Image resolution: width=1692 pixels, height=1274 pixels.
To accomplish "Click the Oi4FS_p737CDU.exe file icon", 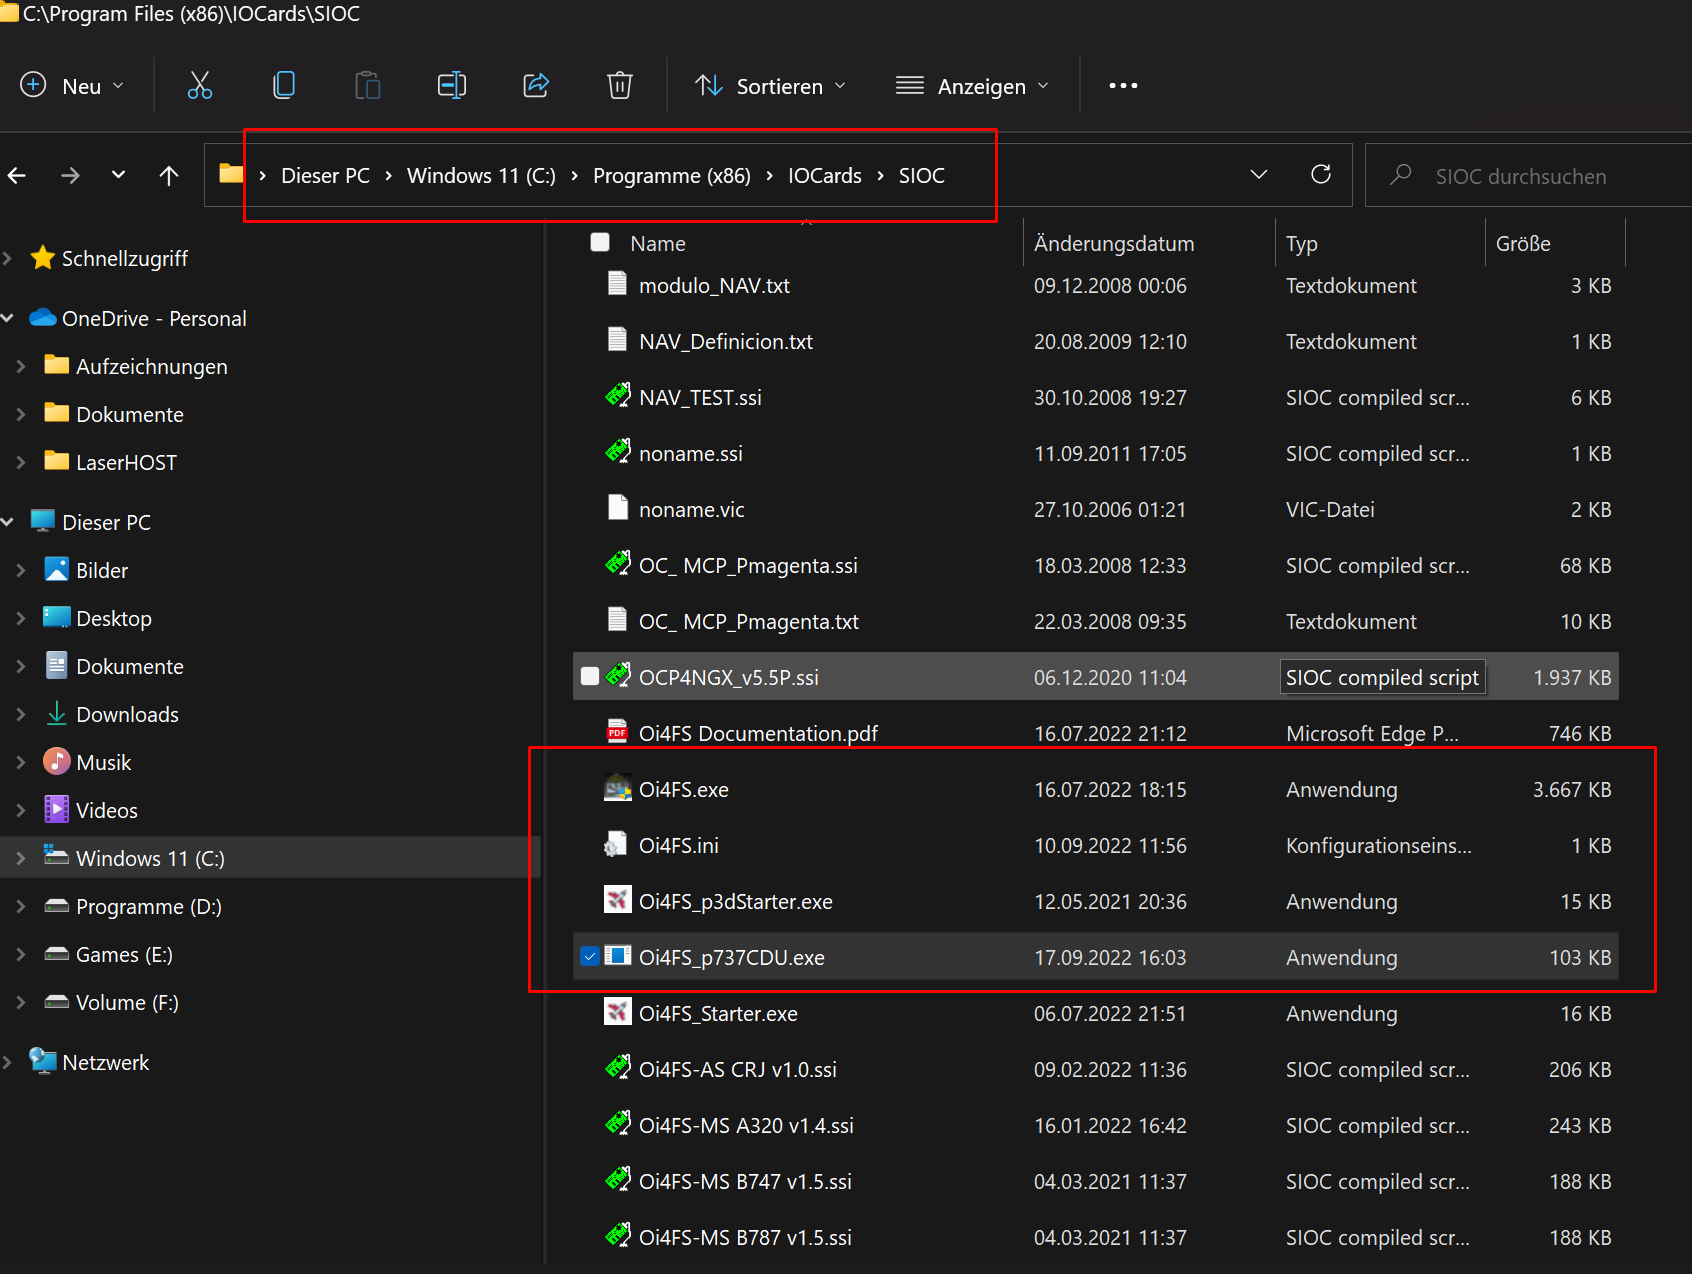I will tap(618, 956).
